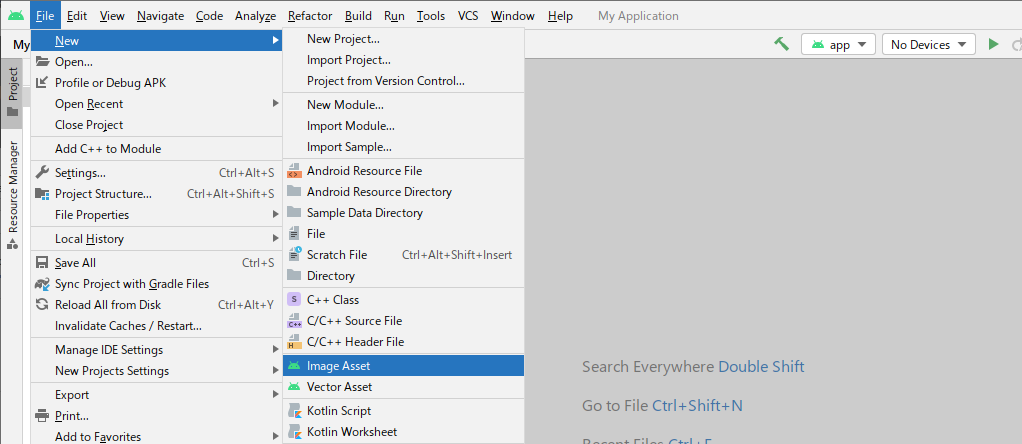Open the Tools menu
The width and height of the screenshot is (1022, 444).
coord(431,16)
